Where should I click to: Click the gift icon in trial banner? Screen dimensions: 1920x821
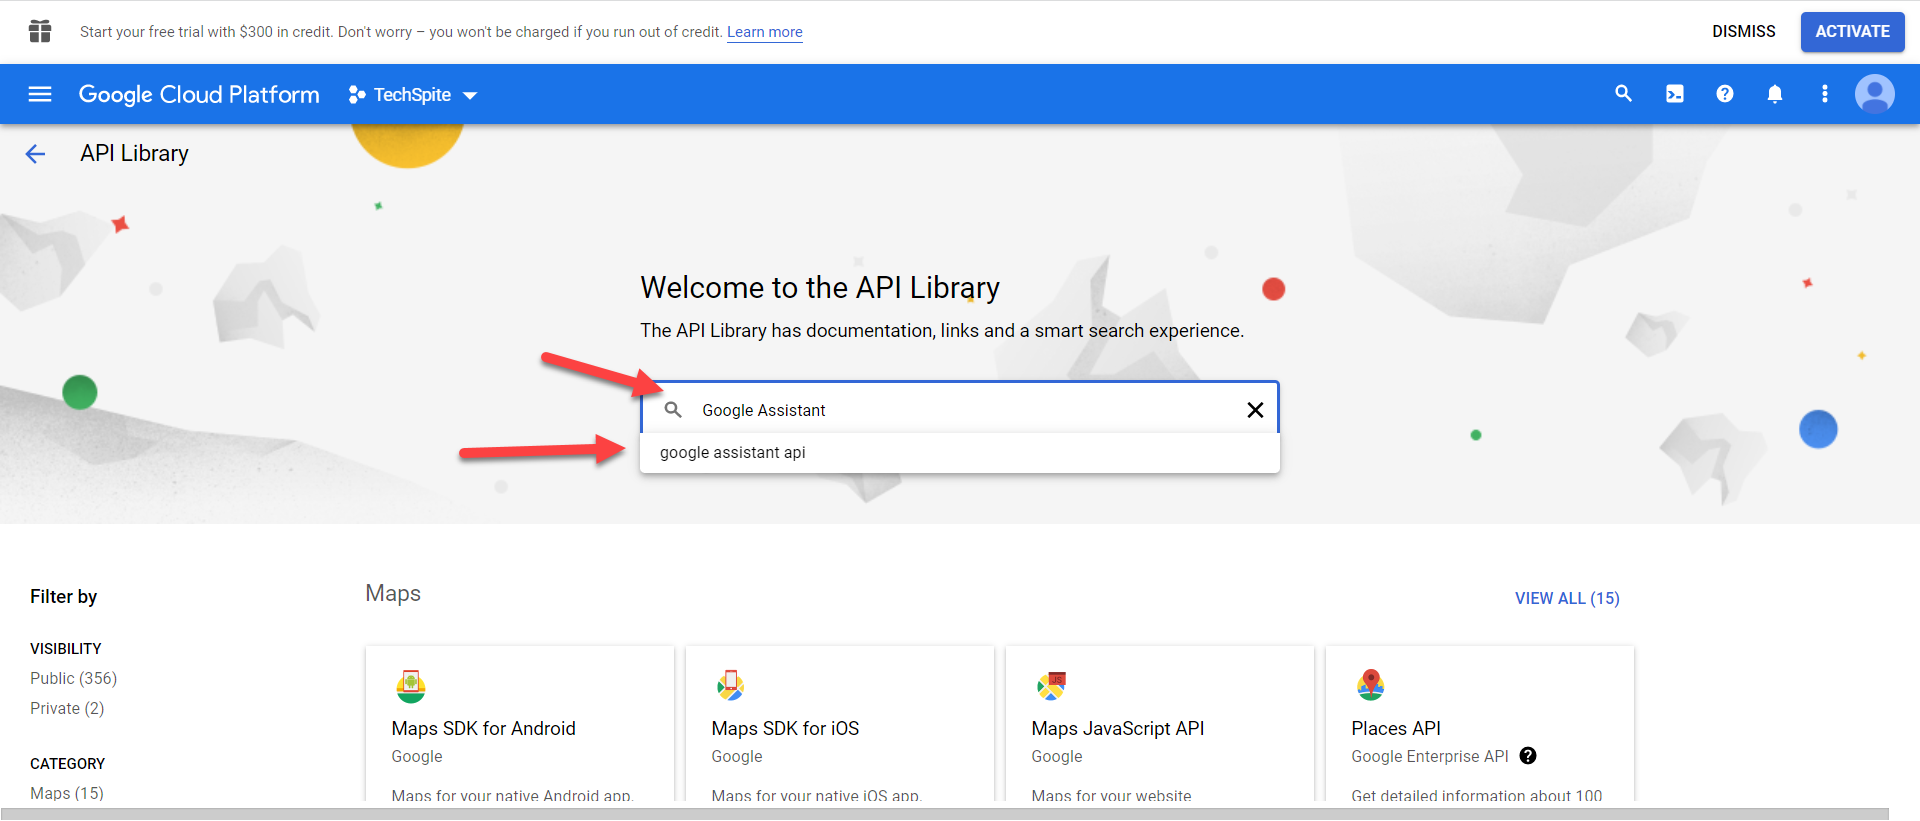click(x=40, y=32)
